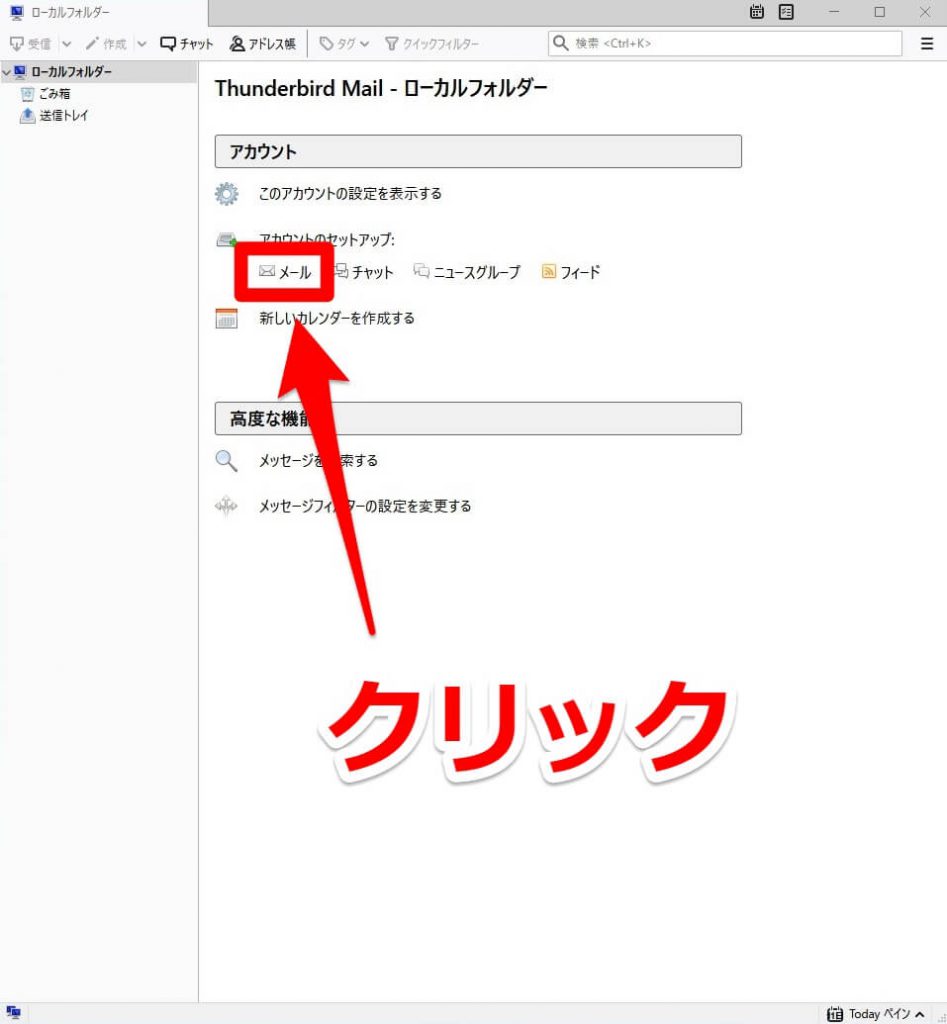Click 新しいカレンダーを作成する link
The height and width of the screenshot is (1024, 947).
(x=337, y=318)
